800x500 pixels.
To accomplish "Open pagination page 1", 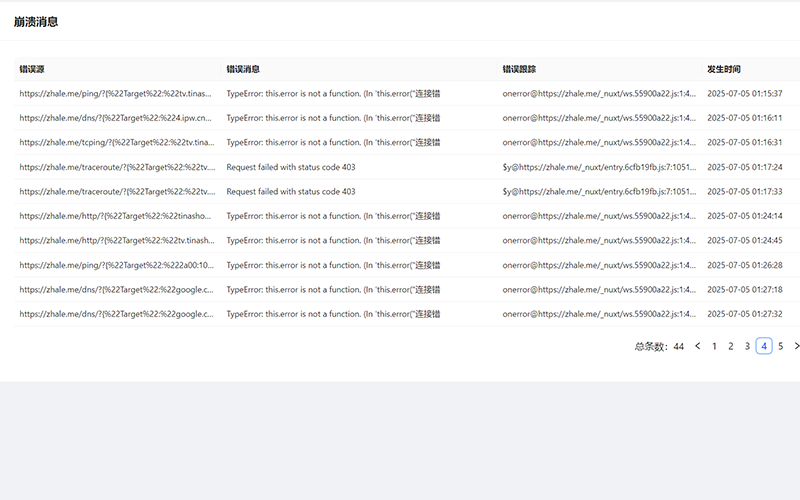I will click(714, 346).
